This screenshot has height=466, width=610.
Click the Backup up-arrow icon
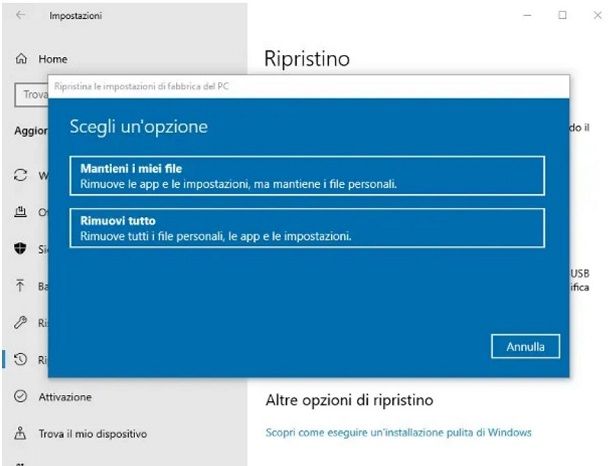(20, 286)
